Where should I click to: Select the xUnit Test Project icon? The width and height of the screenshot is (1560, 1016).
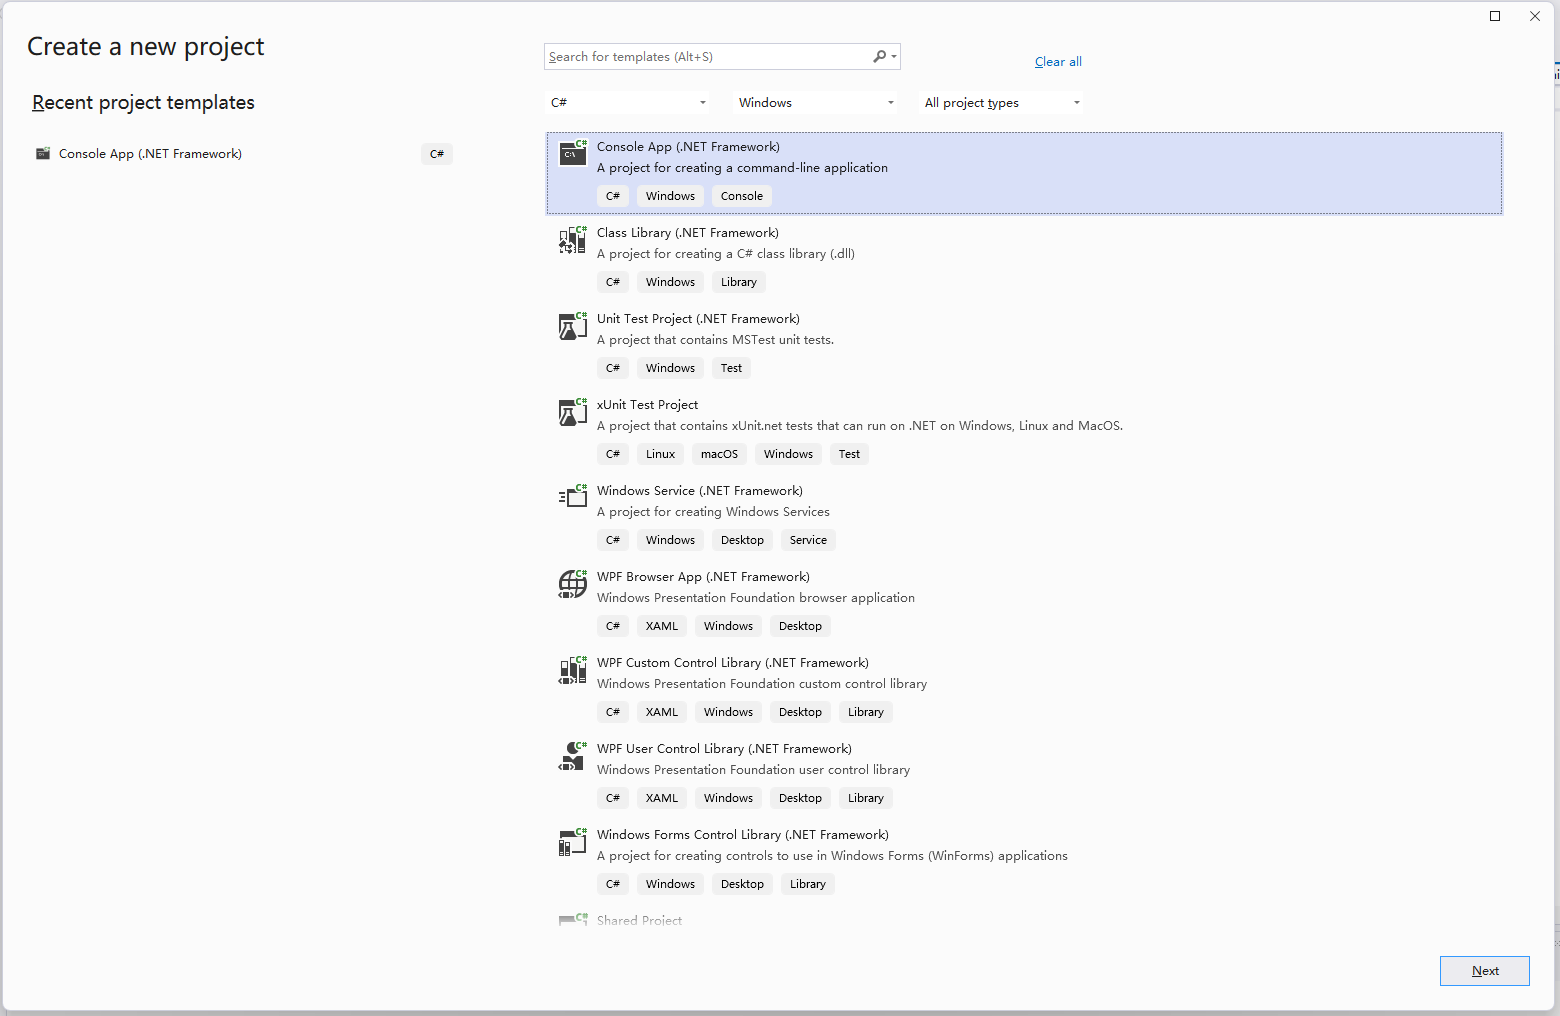[x=573, y=412]
